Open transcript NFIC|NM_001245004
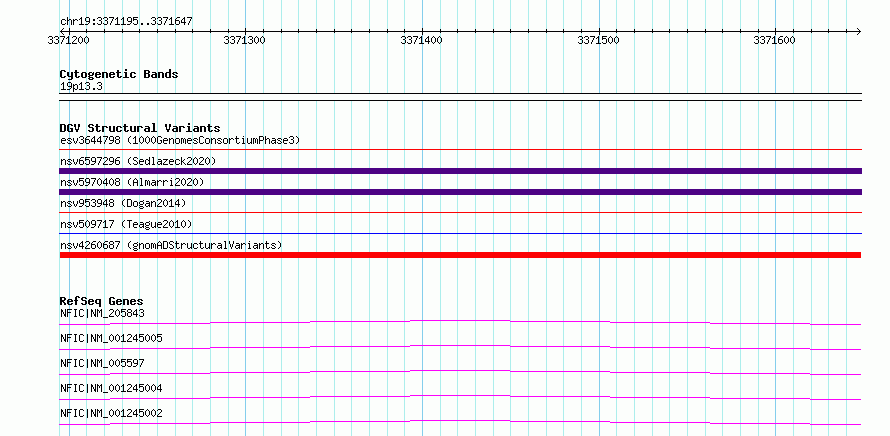This screenshot has width=890, height=436. [111, 388]
